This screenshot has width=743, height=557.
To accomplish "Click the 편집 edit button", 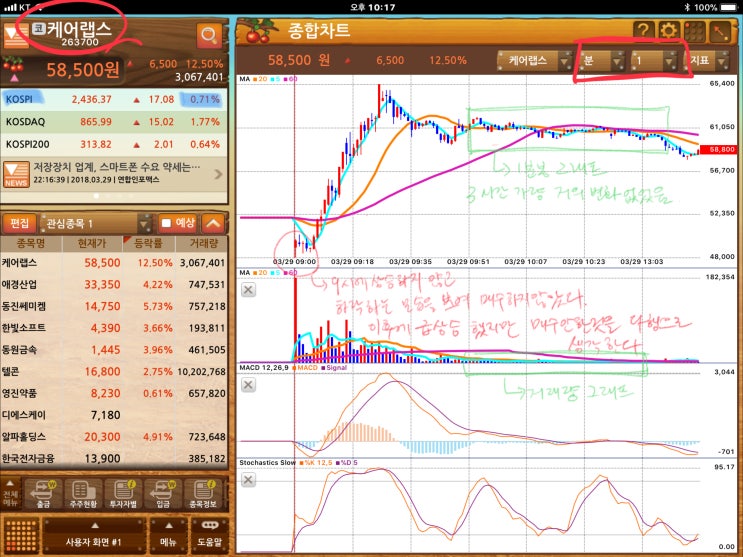I will [x=20, y=223].
